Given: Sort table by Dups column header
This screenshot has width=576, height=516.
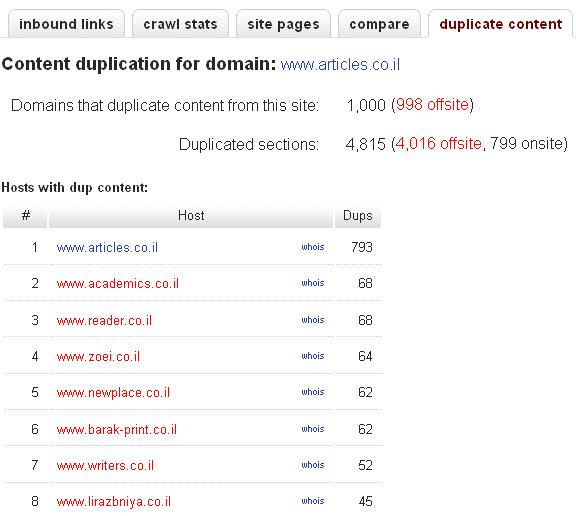Looking at the screenshot, I should point(357,216).
